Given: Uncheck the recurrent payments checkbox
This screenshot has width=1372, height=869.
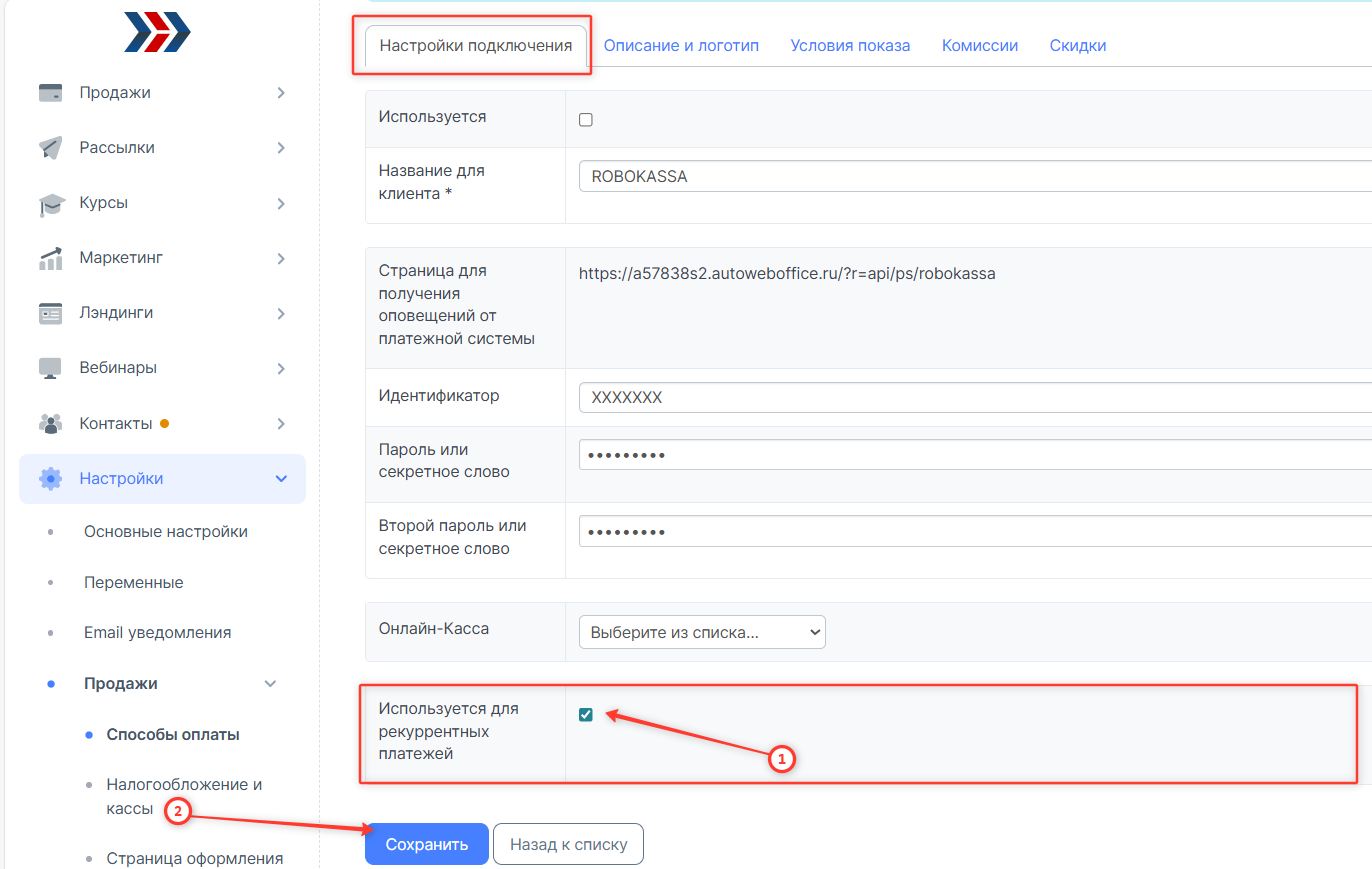Looking at the screenshot, I should (586, 714).
